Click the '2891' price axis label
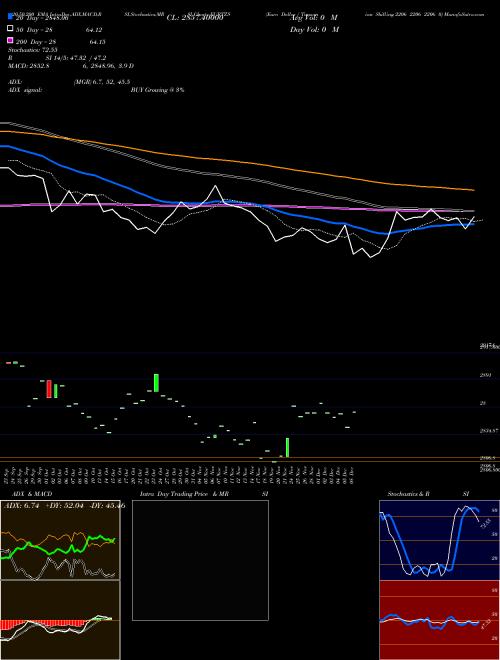The height and width of the screenshot is (660, 500). coord(486,375)
